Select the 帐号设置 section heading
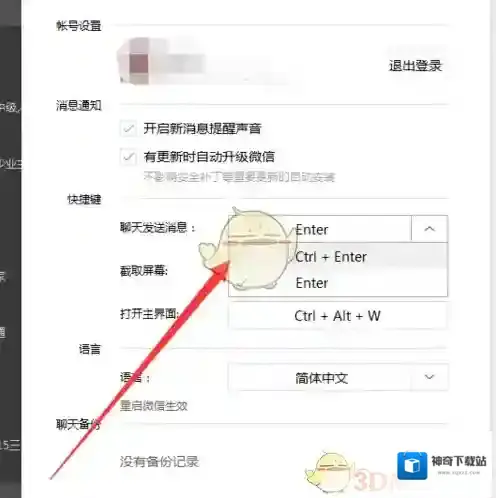 [79, 26]
